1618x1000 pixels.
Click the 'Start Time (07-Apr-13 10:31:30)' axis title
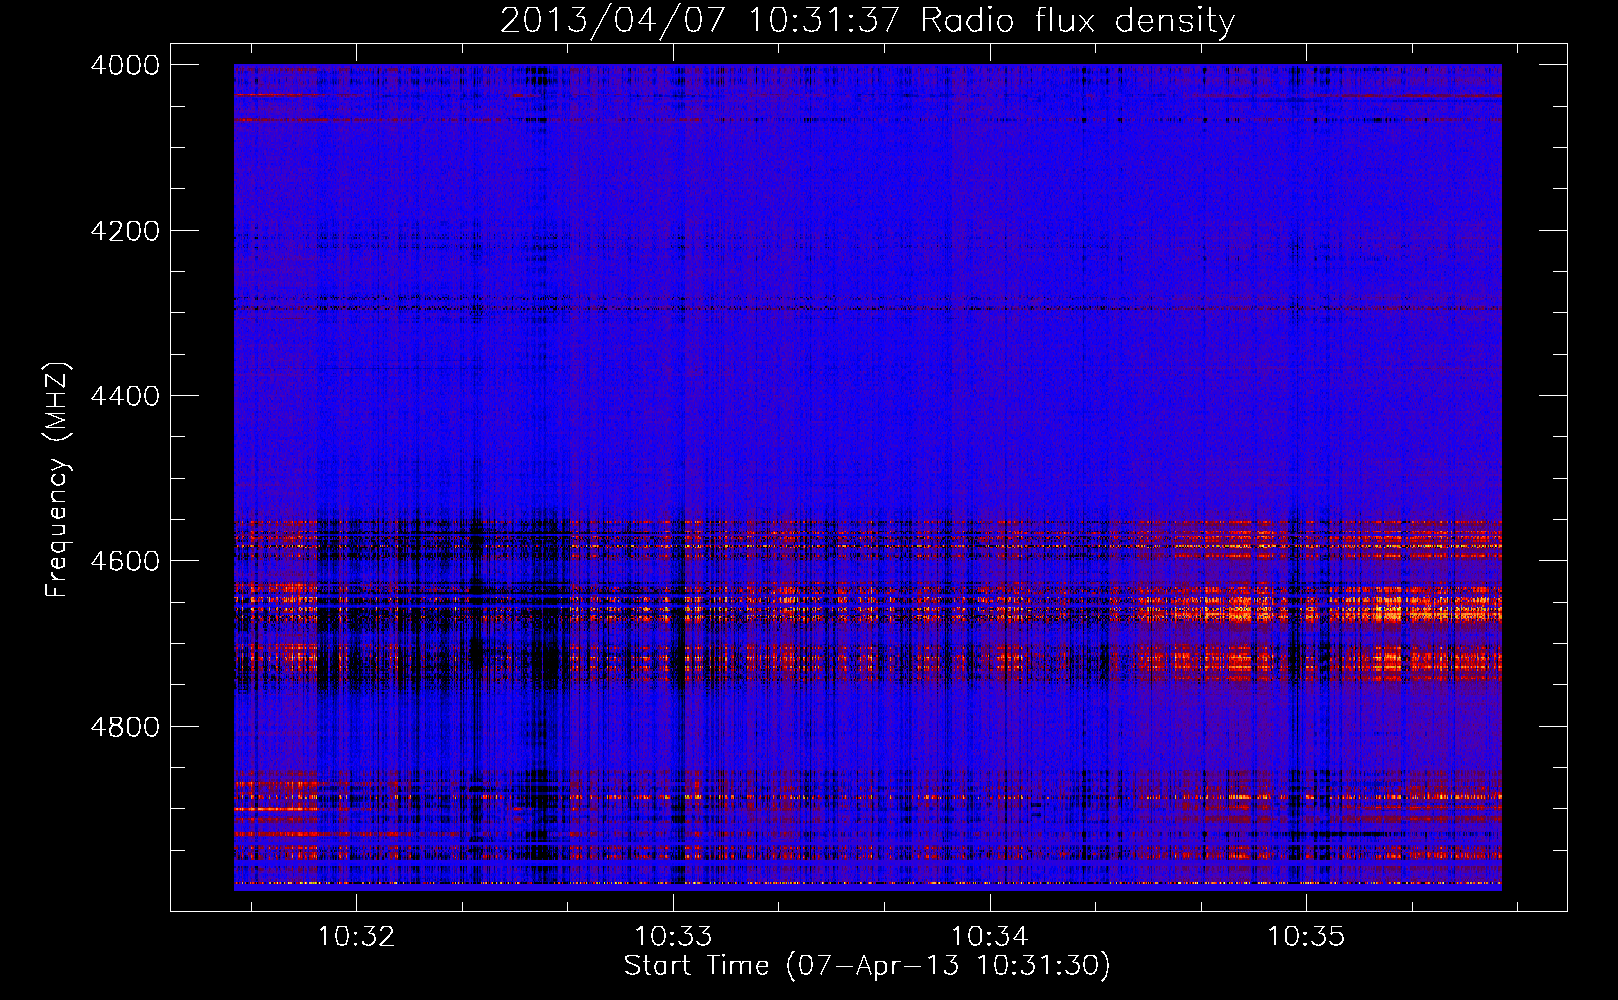867,966
